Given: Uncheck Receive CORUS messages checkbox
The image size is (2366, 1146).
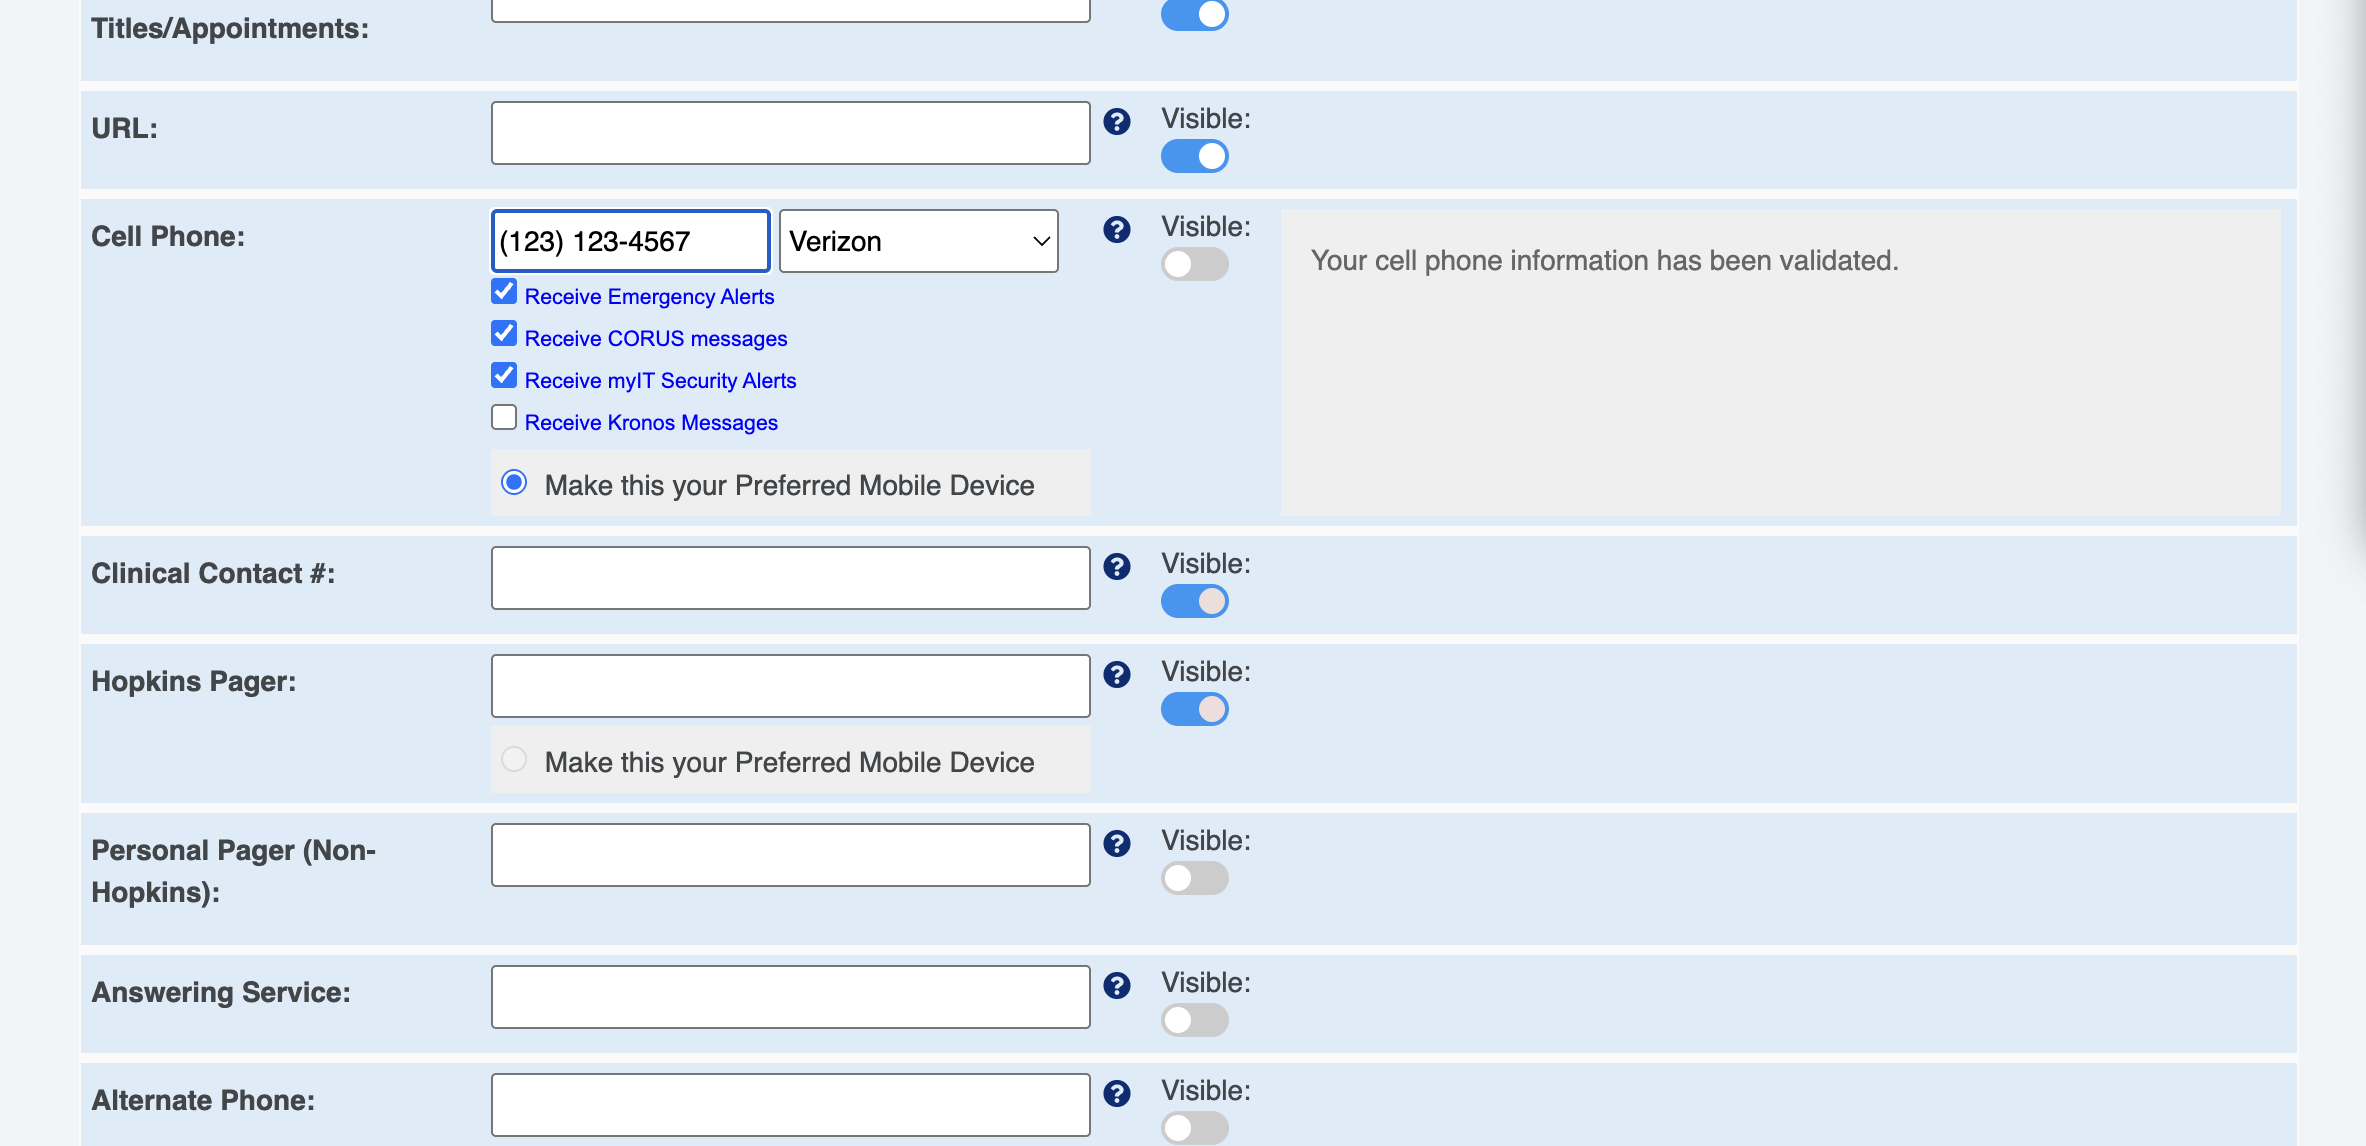Looking at the screenshot, I should coord(504,334).
